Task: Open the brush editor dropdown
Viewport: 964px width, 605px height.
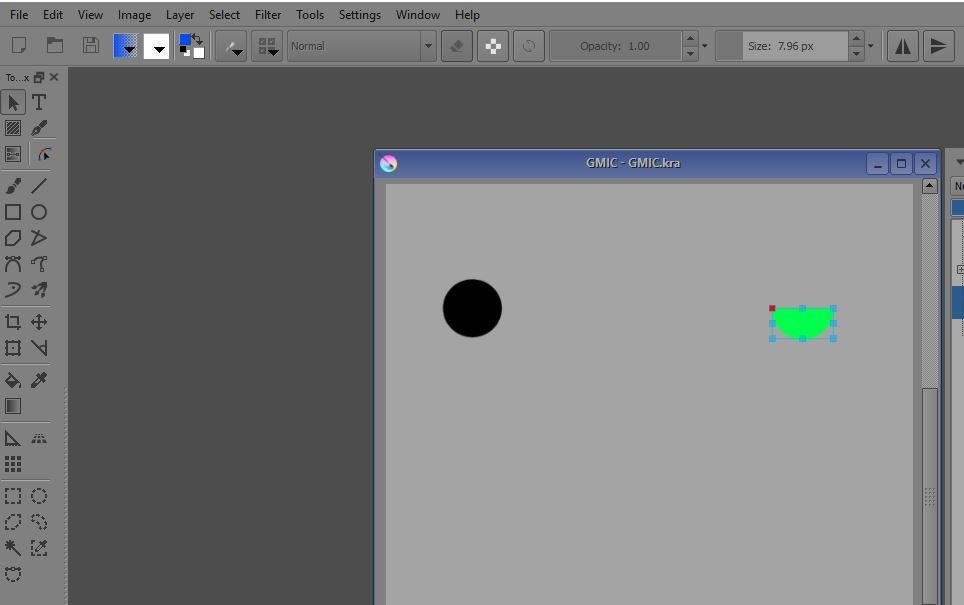Action: point(231,46)
